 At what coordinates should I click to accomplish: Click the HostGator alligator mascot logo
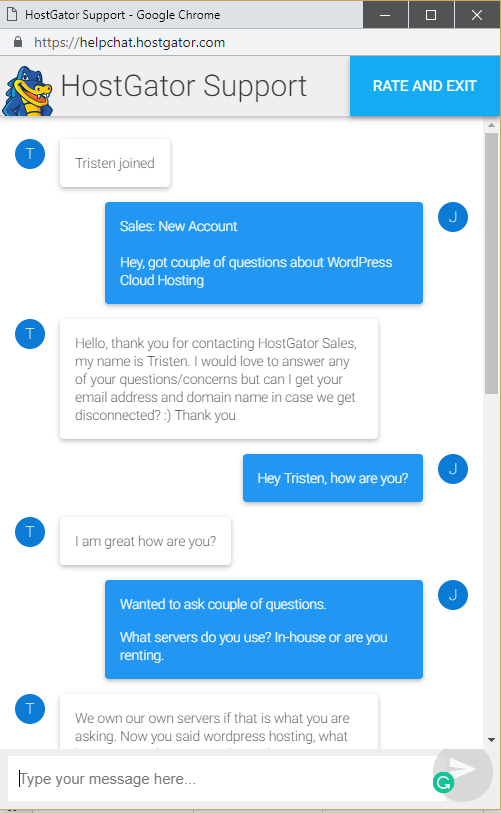pyautogui.click(x=27, y=91)
